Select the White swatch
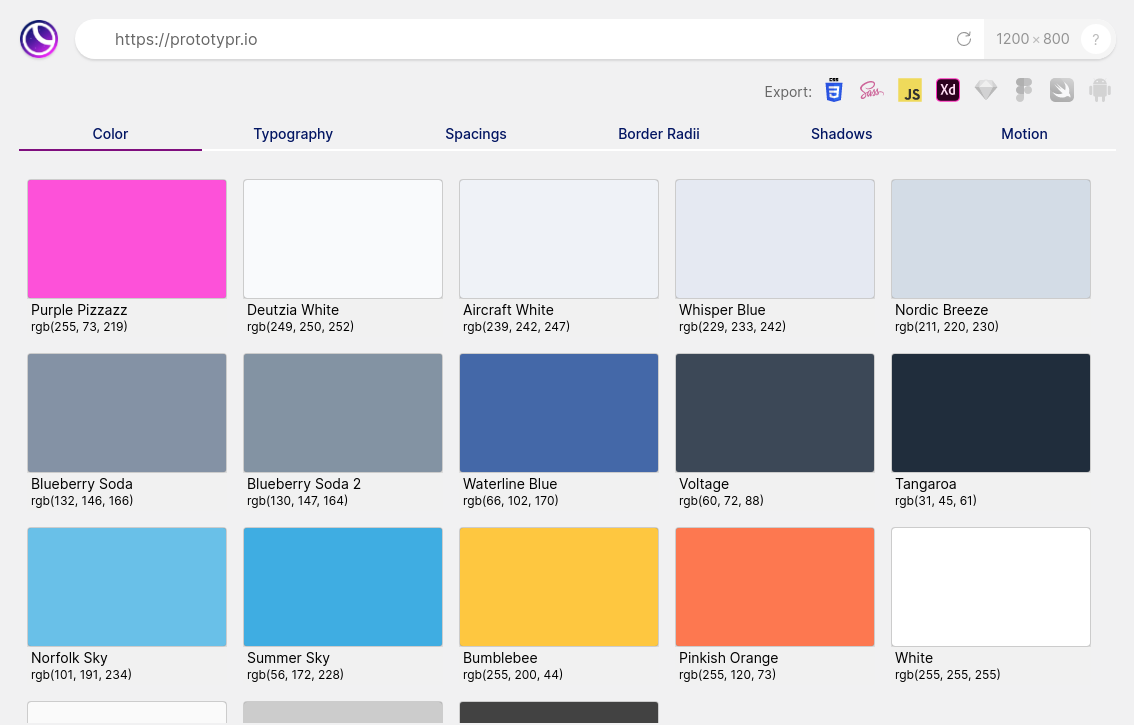 (x=991, y=587)
